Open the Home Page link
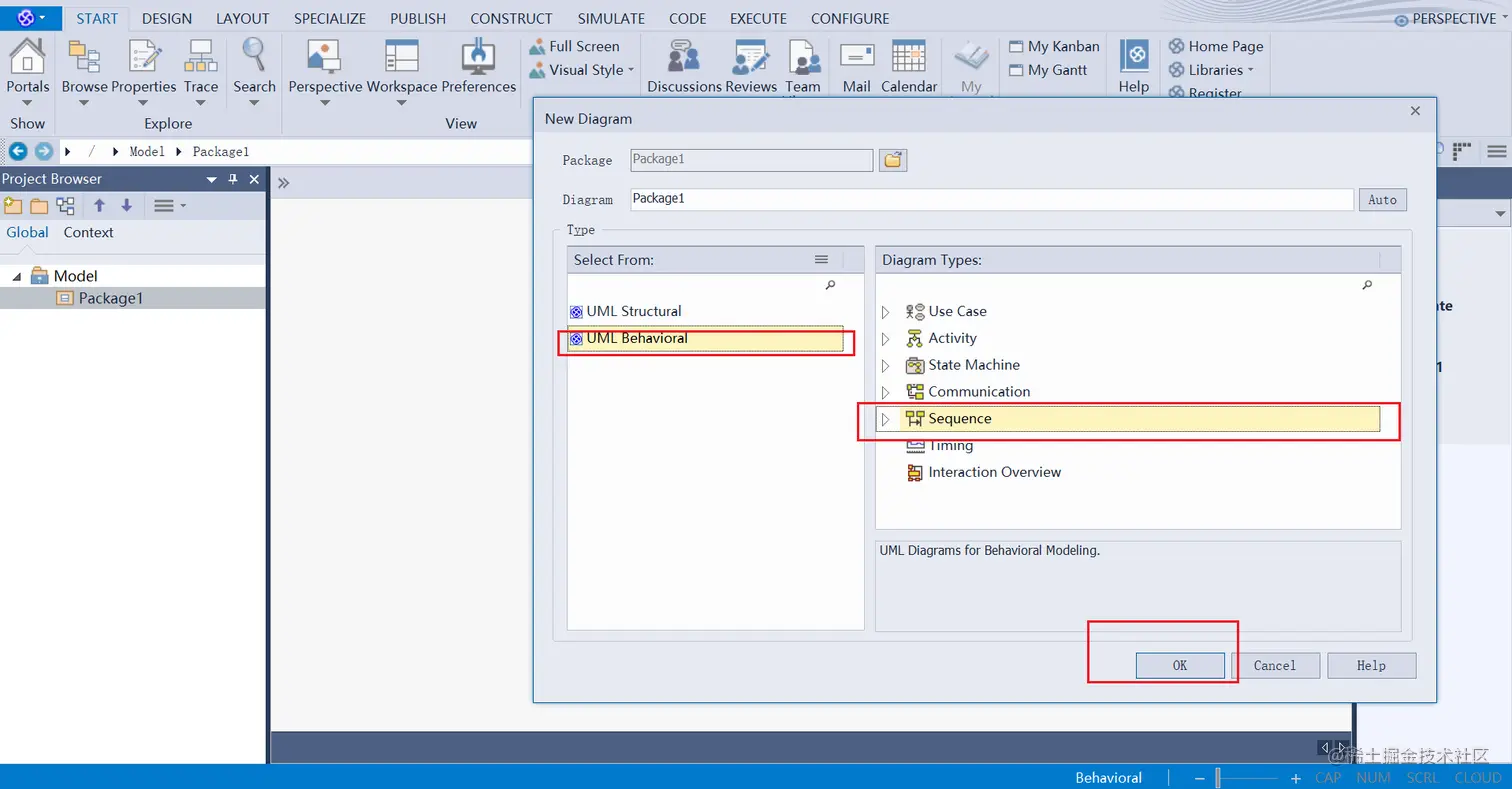Screen dimensions: 1512x789 click(1216, 46)
